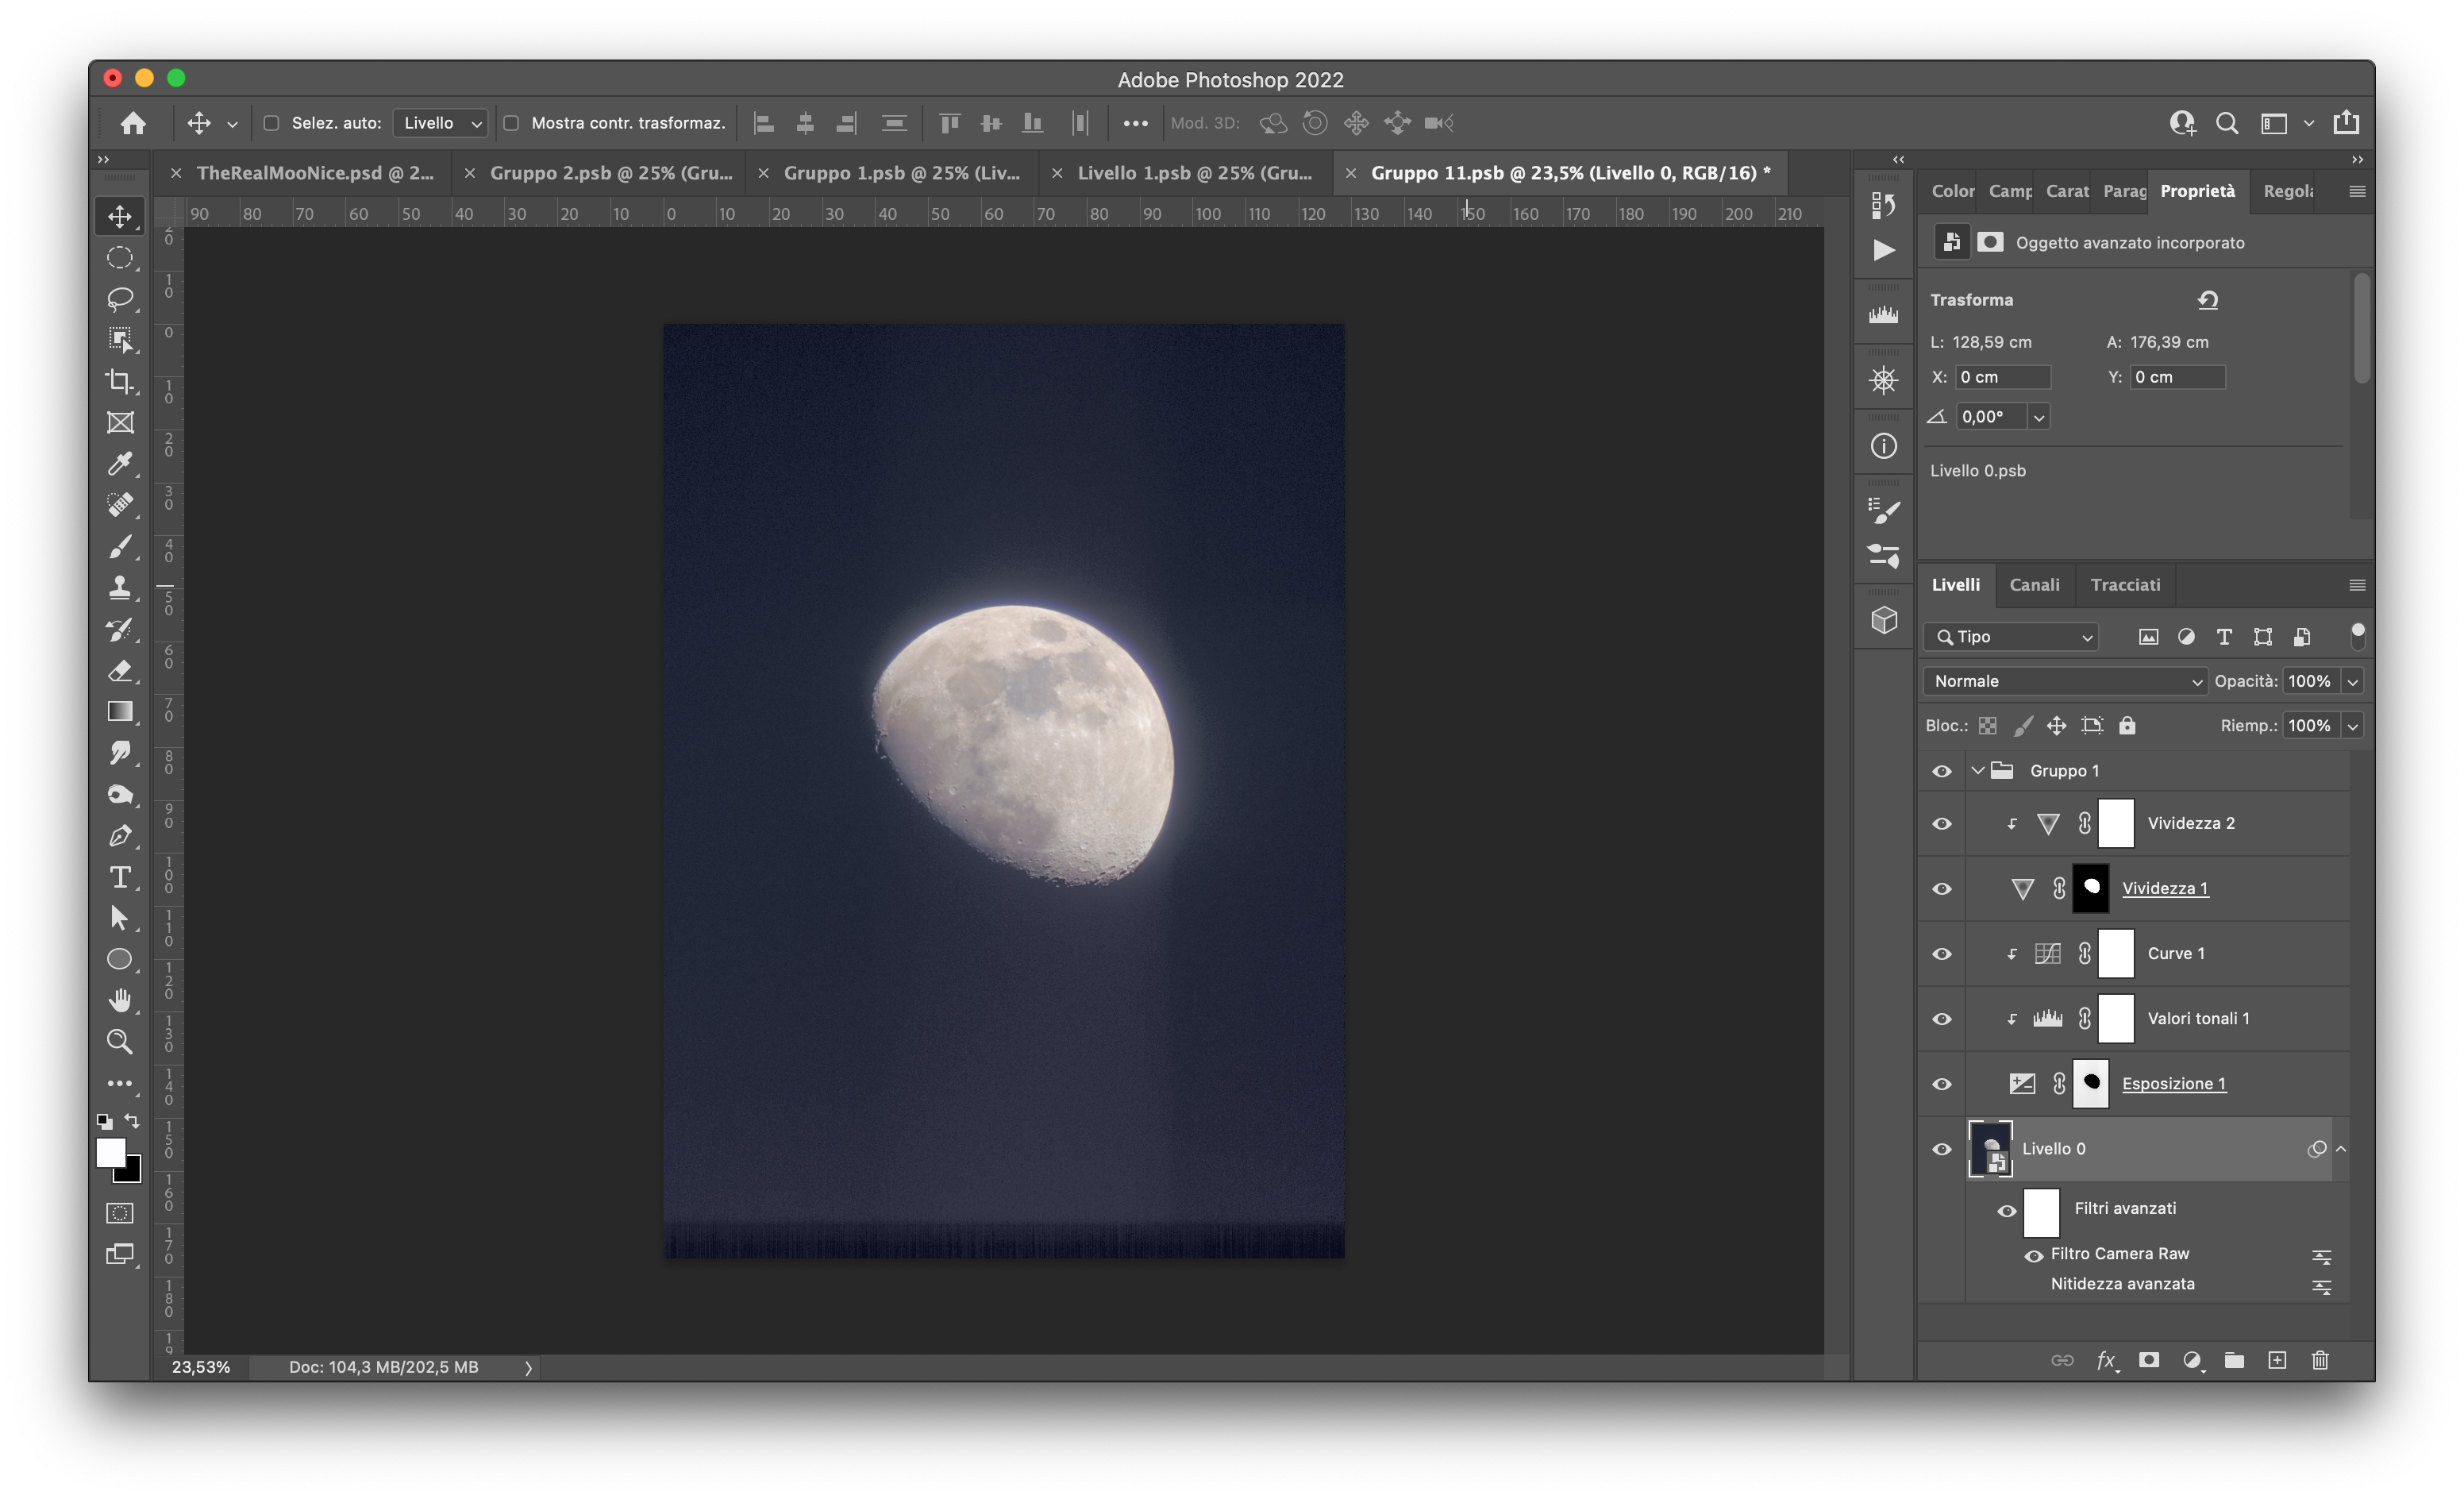Select the Brush tool
Image resolution: width=2464 pixels, height=1499 pixels.
[x=120, y=546]
